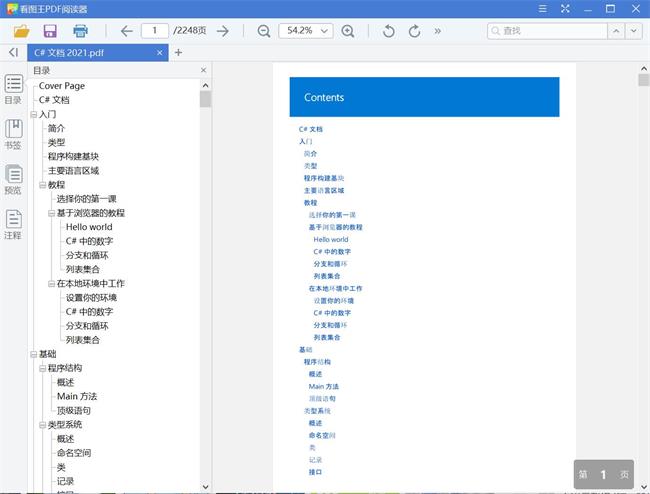The height and width of the screenshot is (494, 650).
Task: Click the page number input field
Action: (155, 31)
